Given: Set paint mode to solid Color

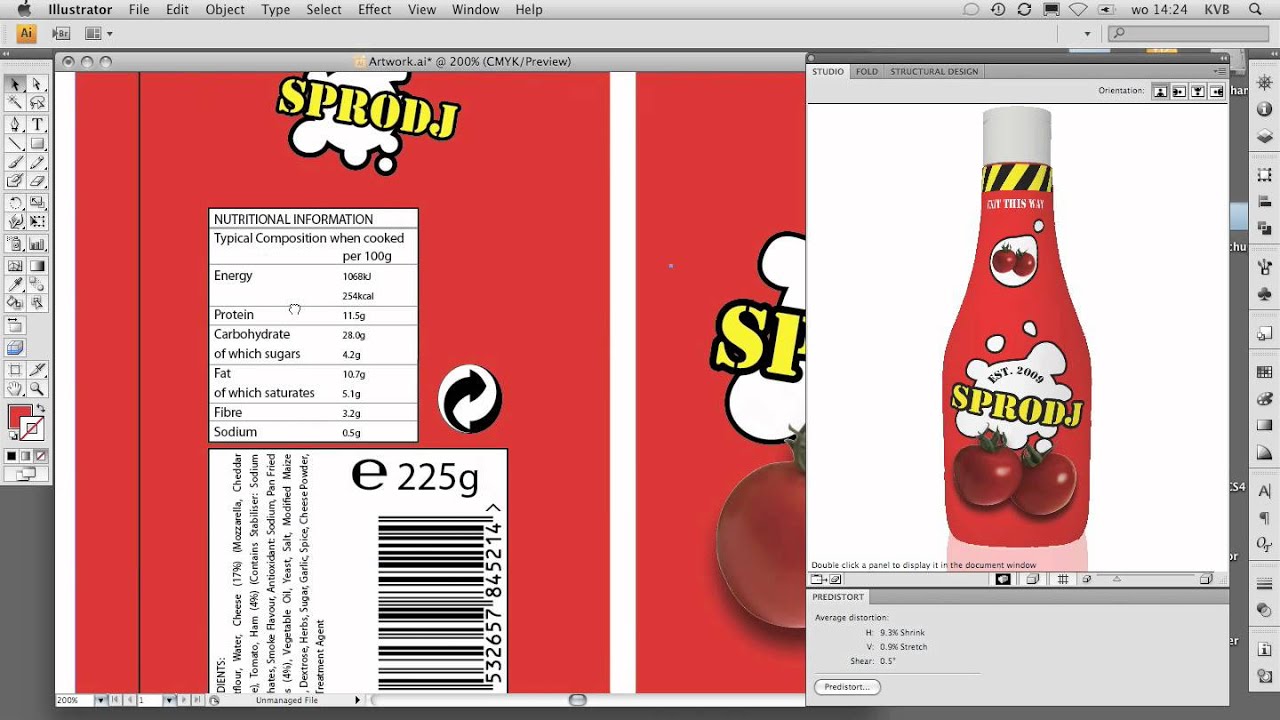Looking at the screenshot, I should 12,456.
